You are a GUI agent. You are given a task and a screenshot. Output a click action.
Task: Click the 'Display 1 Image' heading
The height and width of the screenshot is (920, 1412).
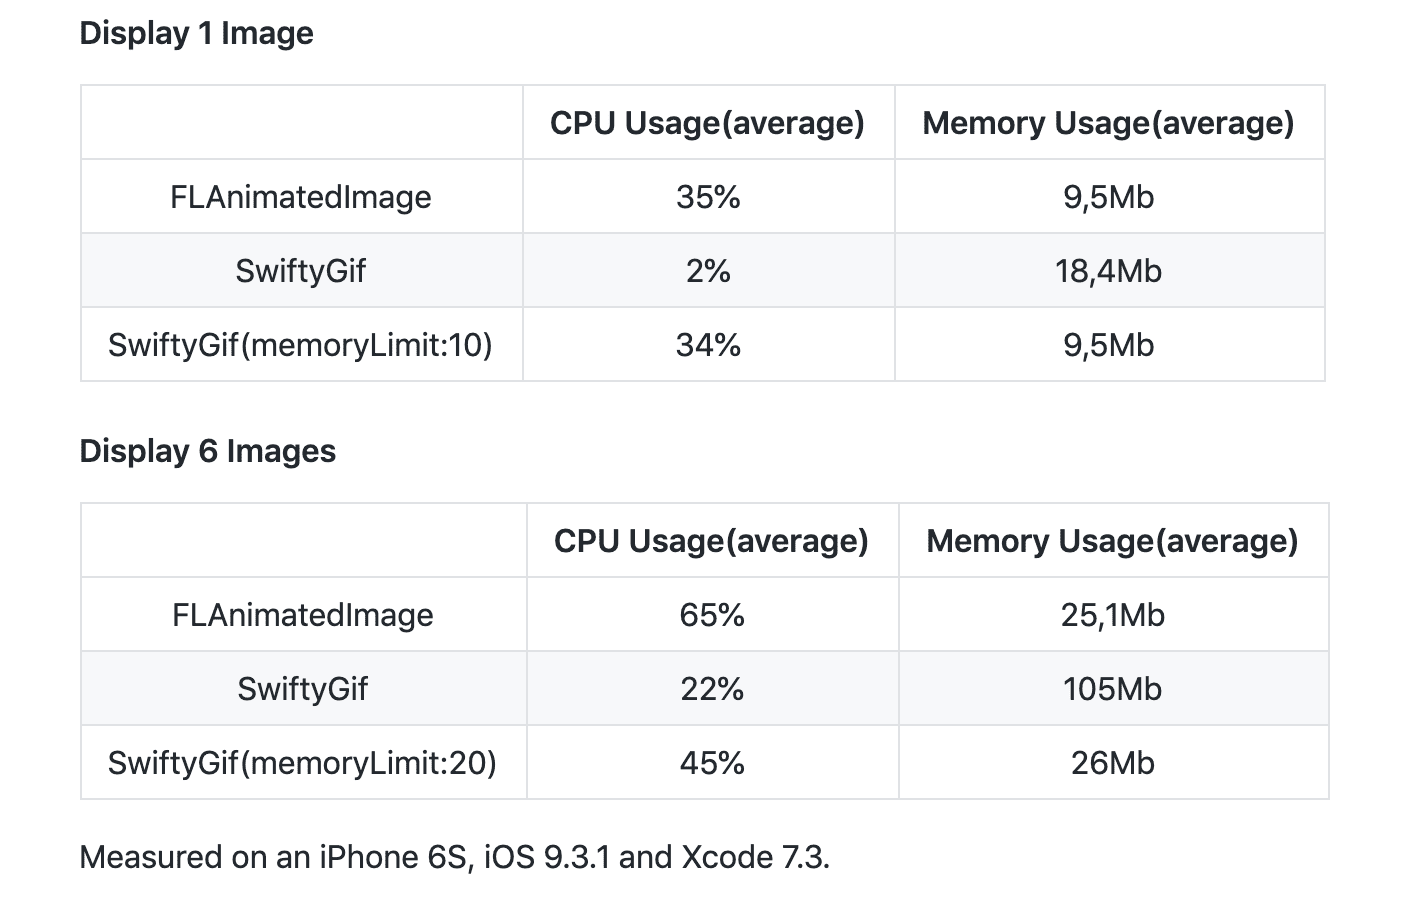(x=196, y=33)
